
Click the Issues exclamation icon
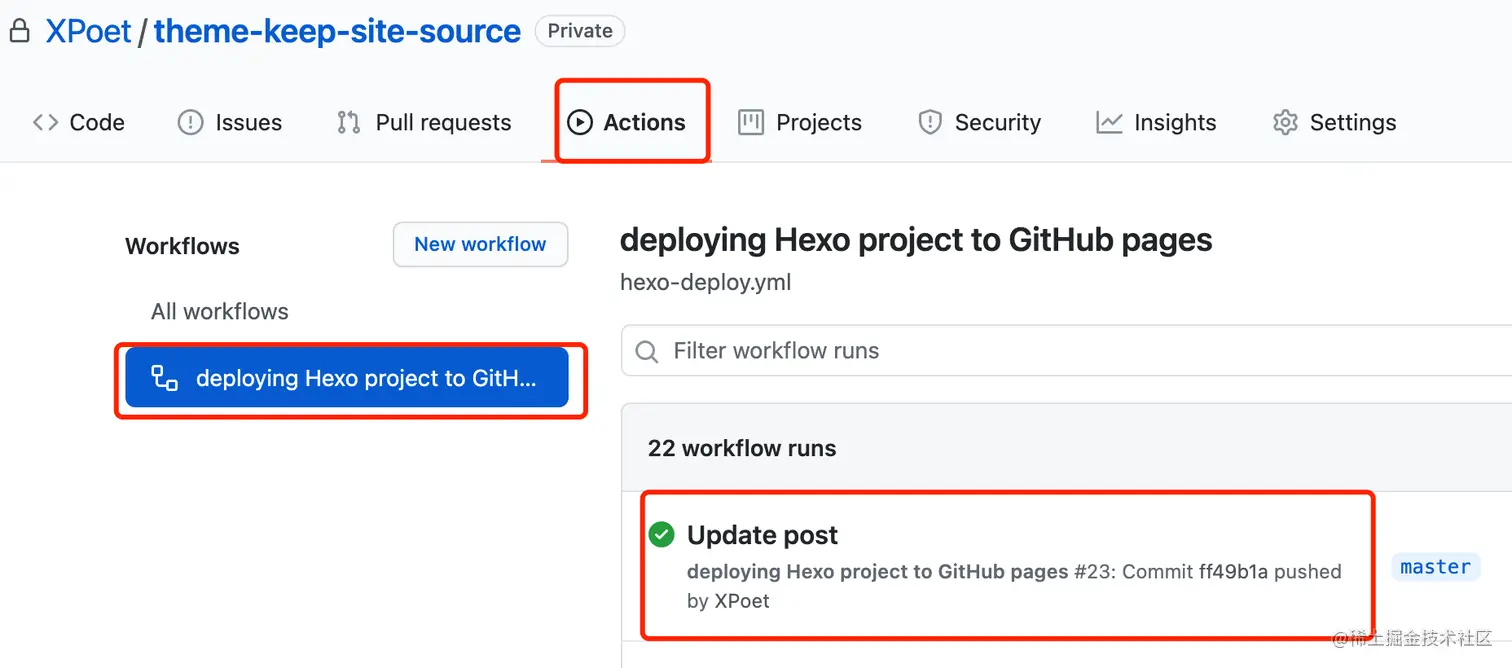(x=190, y=122)
